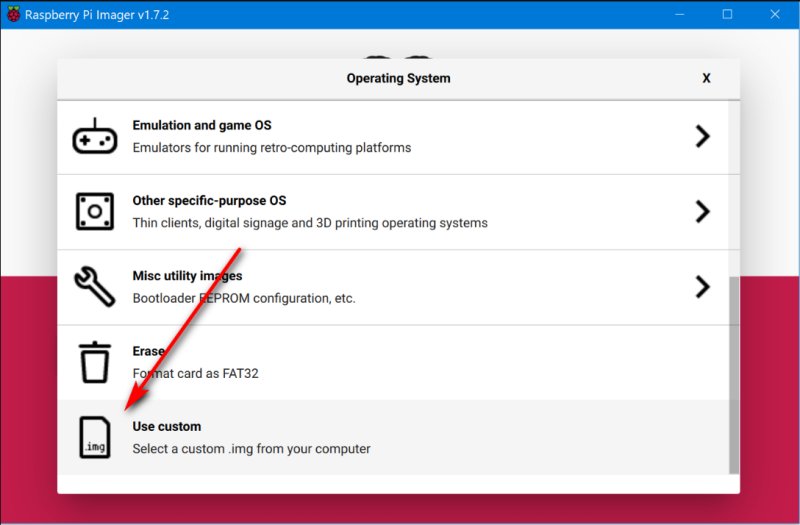Viewport: 800px width, 525px height.
Task: Click the gamepad icon for Emulation
Action: 95,137
